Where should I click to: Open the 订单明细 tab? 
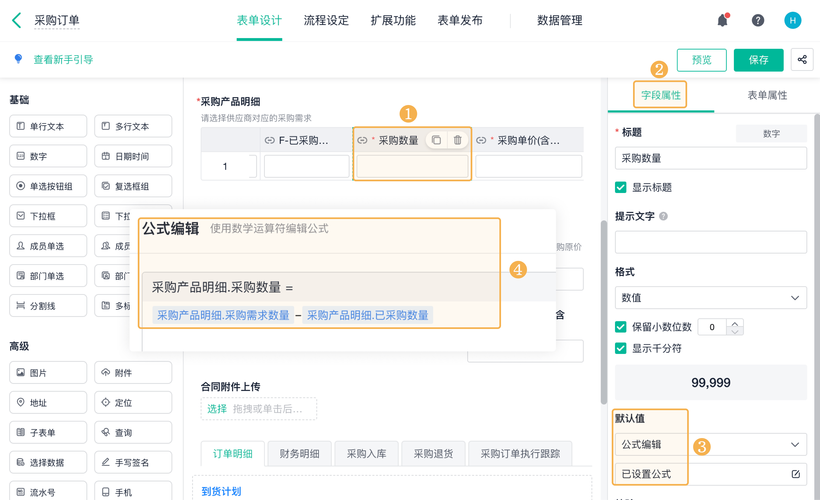click(x=233, y=453)
